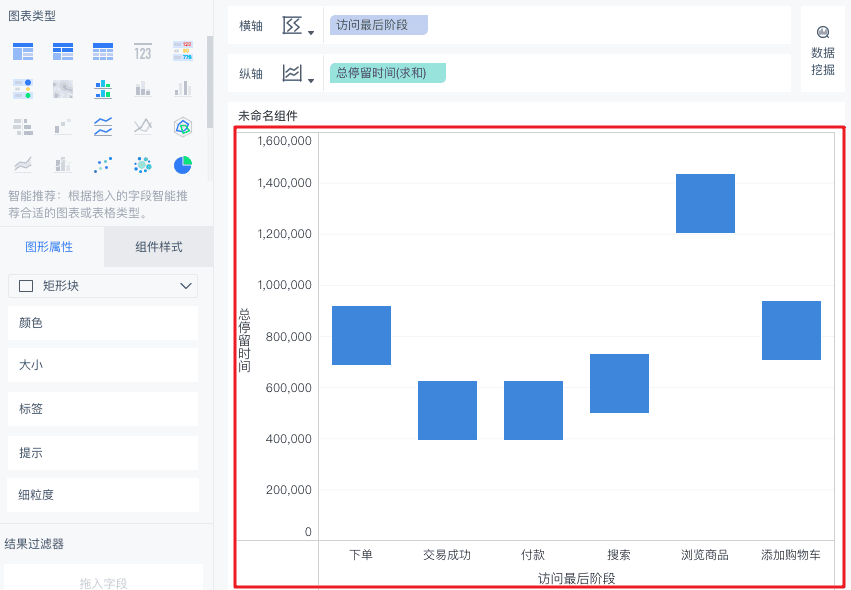
Task: Select the pie chart type
Action: (x=183, y=164)
